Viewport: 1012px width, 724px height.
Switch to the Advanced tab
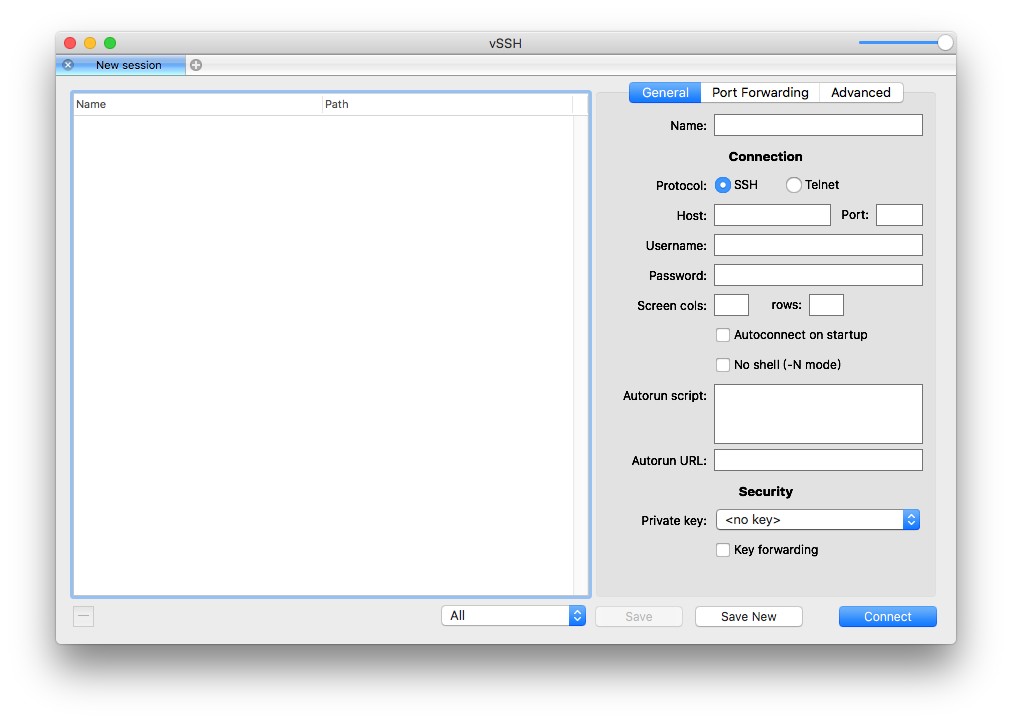(861, 92)
